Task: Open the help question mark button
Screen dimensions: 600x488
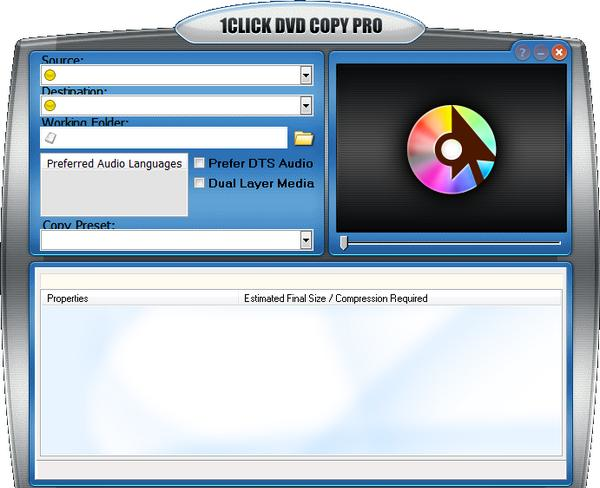Action: 523,52
